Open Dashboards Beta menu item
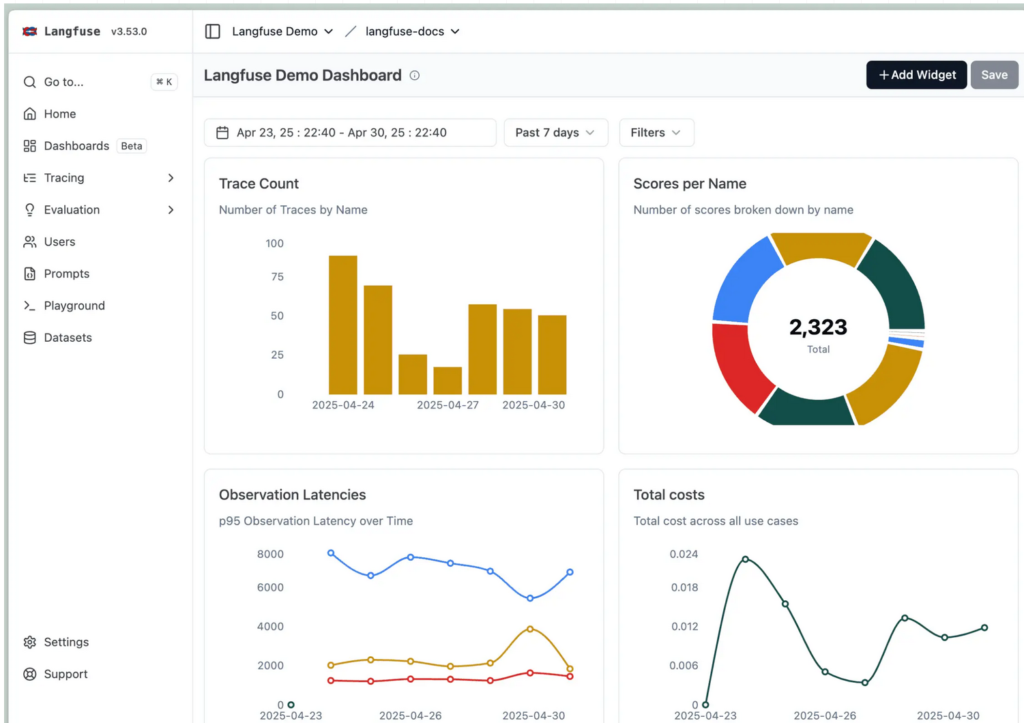 (x=77, y=146)
